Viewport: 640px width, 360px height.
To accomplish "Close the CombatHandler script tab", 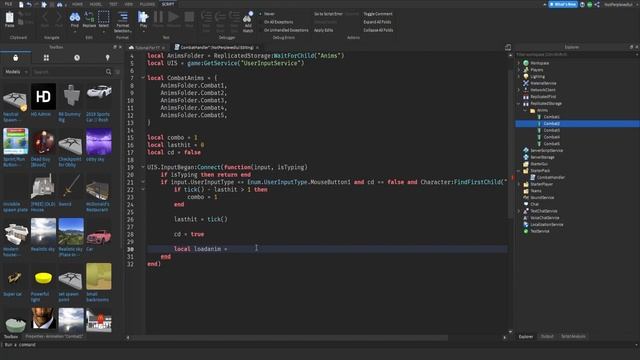I will [257, 48].
